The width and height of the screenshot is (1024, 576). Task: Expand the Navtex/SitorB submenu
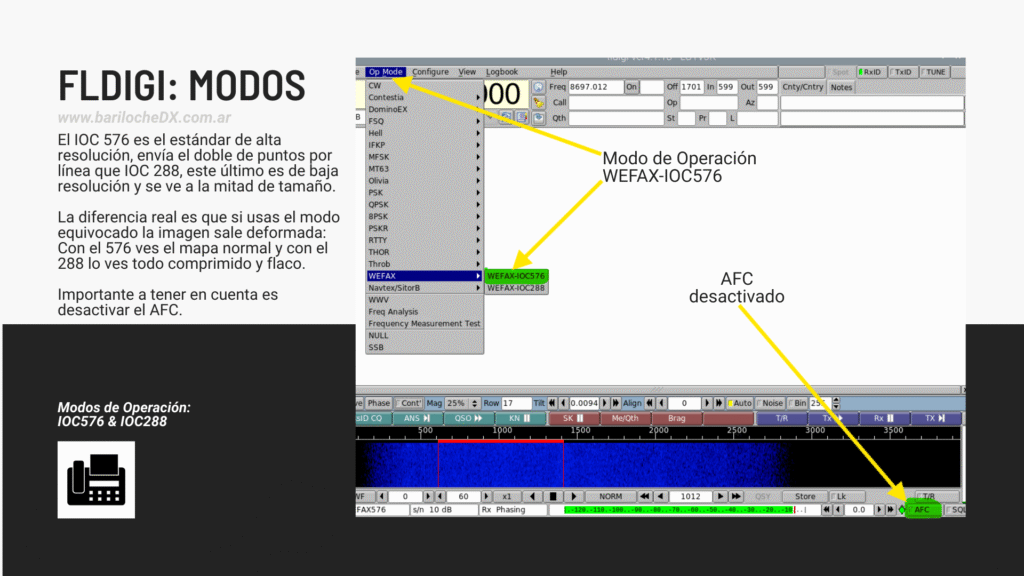pos(424,288)
